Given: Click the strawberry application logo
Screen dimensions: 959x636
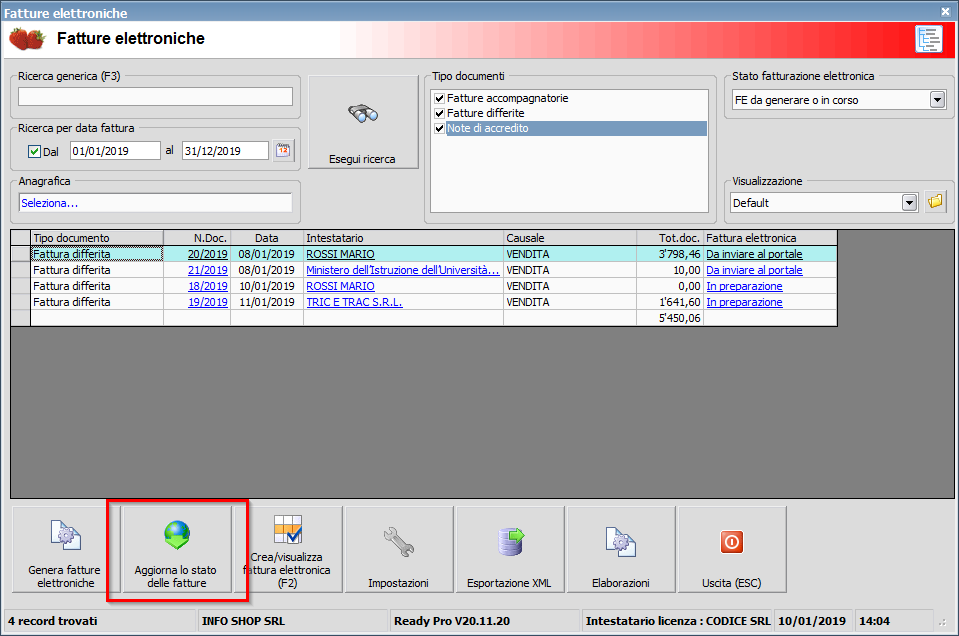Looking at the screenshot, I should [x=27, y=39].
